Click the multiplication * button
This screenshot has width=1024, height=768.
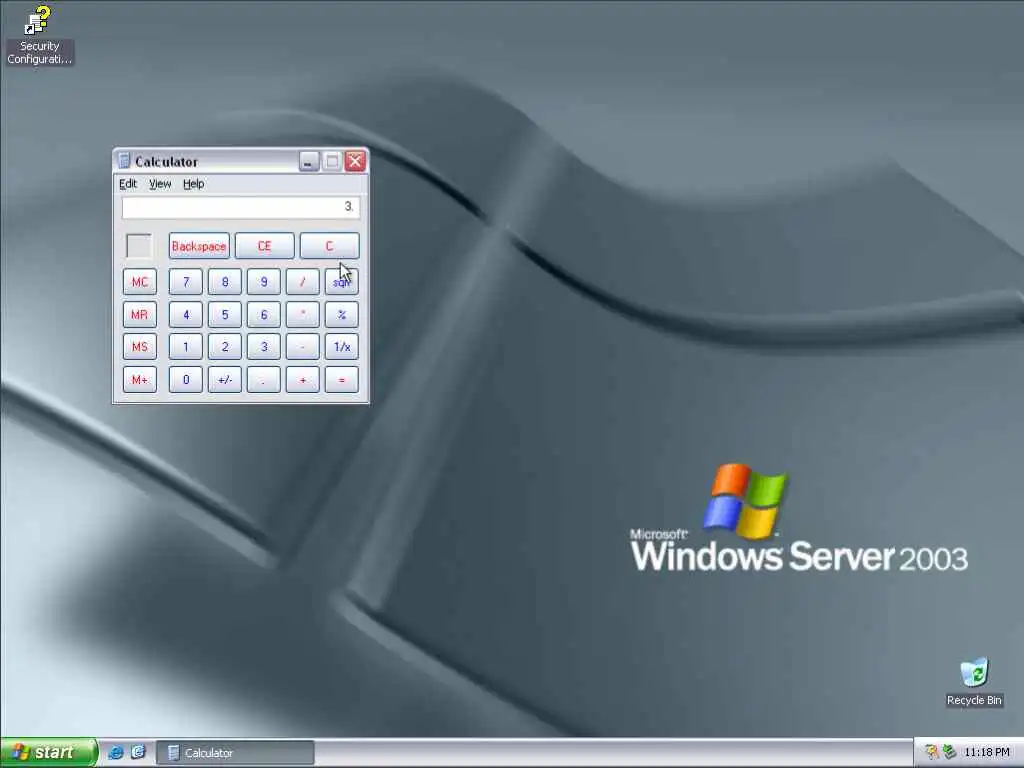tap(302, 315)
